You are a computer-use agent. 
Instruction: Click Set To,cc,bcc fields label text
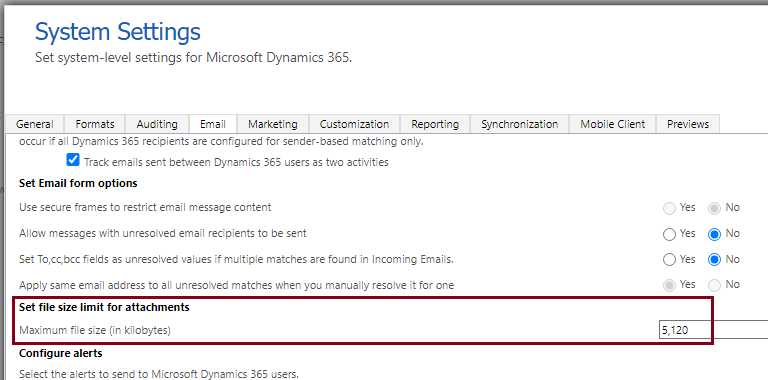pos(236,260)
